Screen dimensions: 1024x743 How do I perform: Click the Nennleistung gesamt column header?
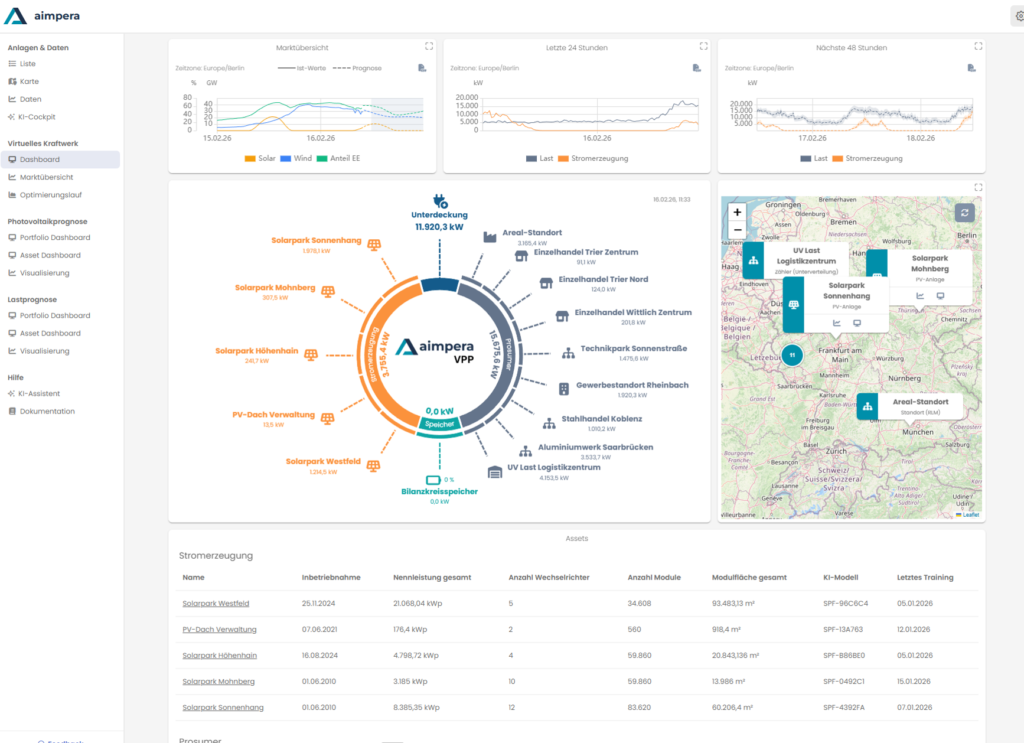pos(432,578)
